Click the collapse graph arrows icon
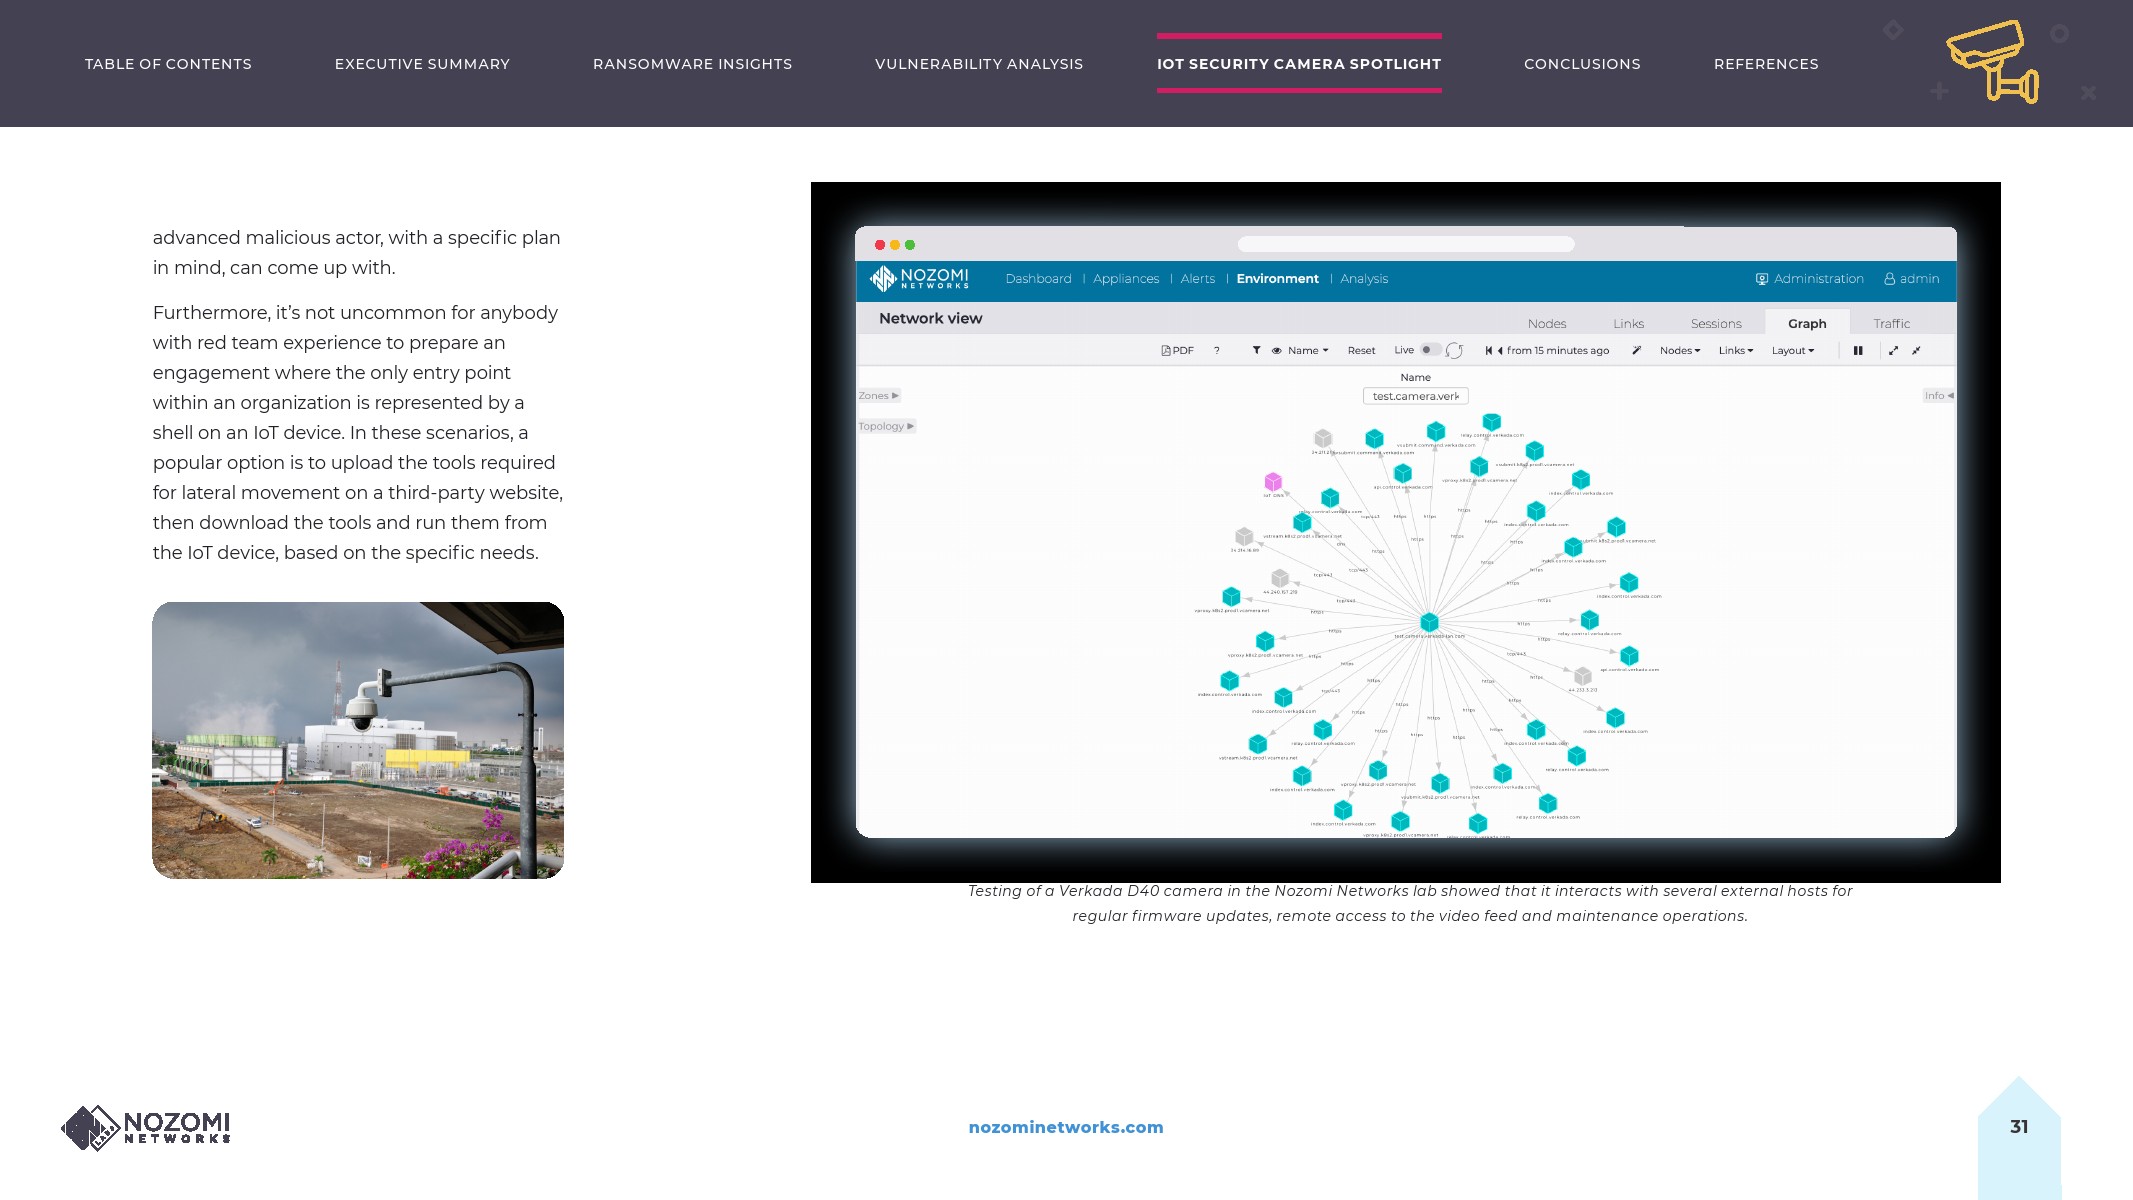The image size is (2133, 1200). coord(1916,351)
